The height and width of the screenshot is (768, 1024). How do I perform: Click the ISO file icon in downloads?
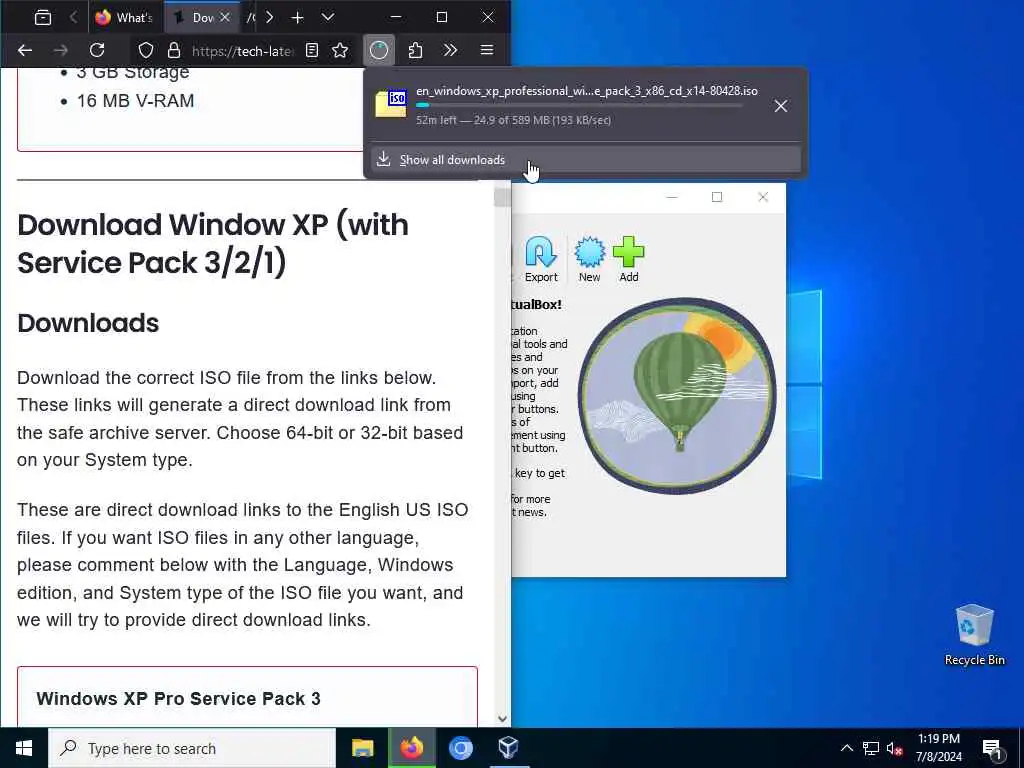(x=391, y=103)
